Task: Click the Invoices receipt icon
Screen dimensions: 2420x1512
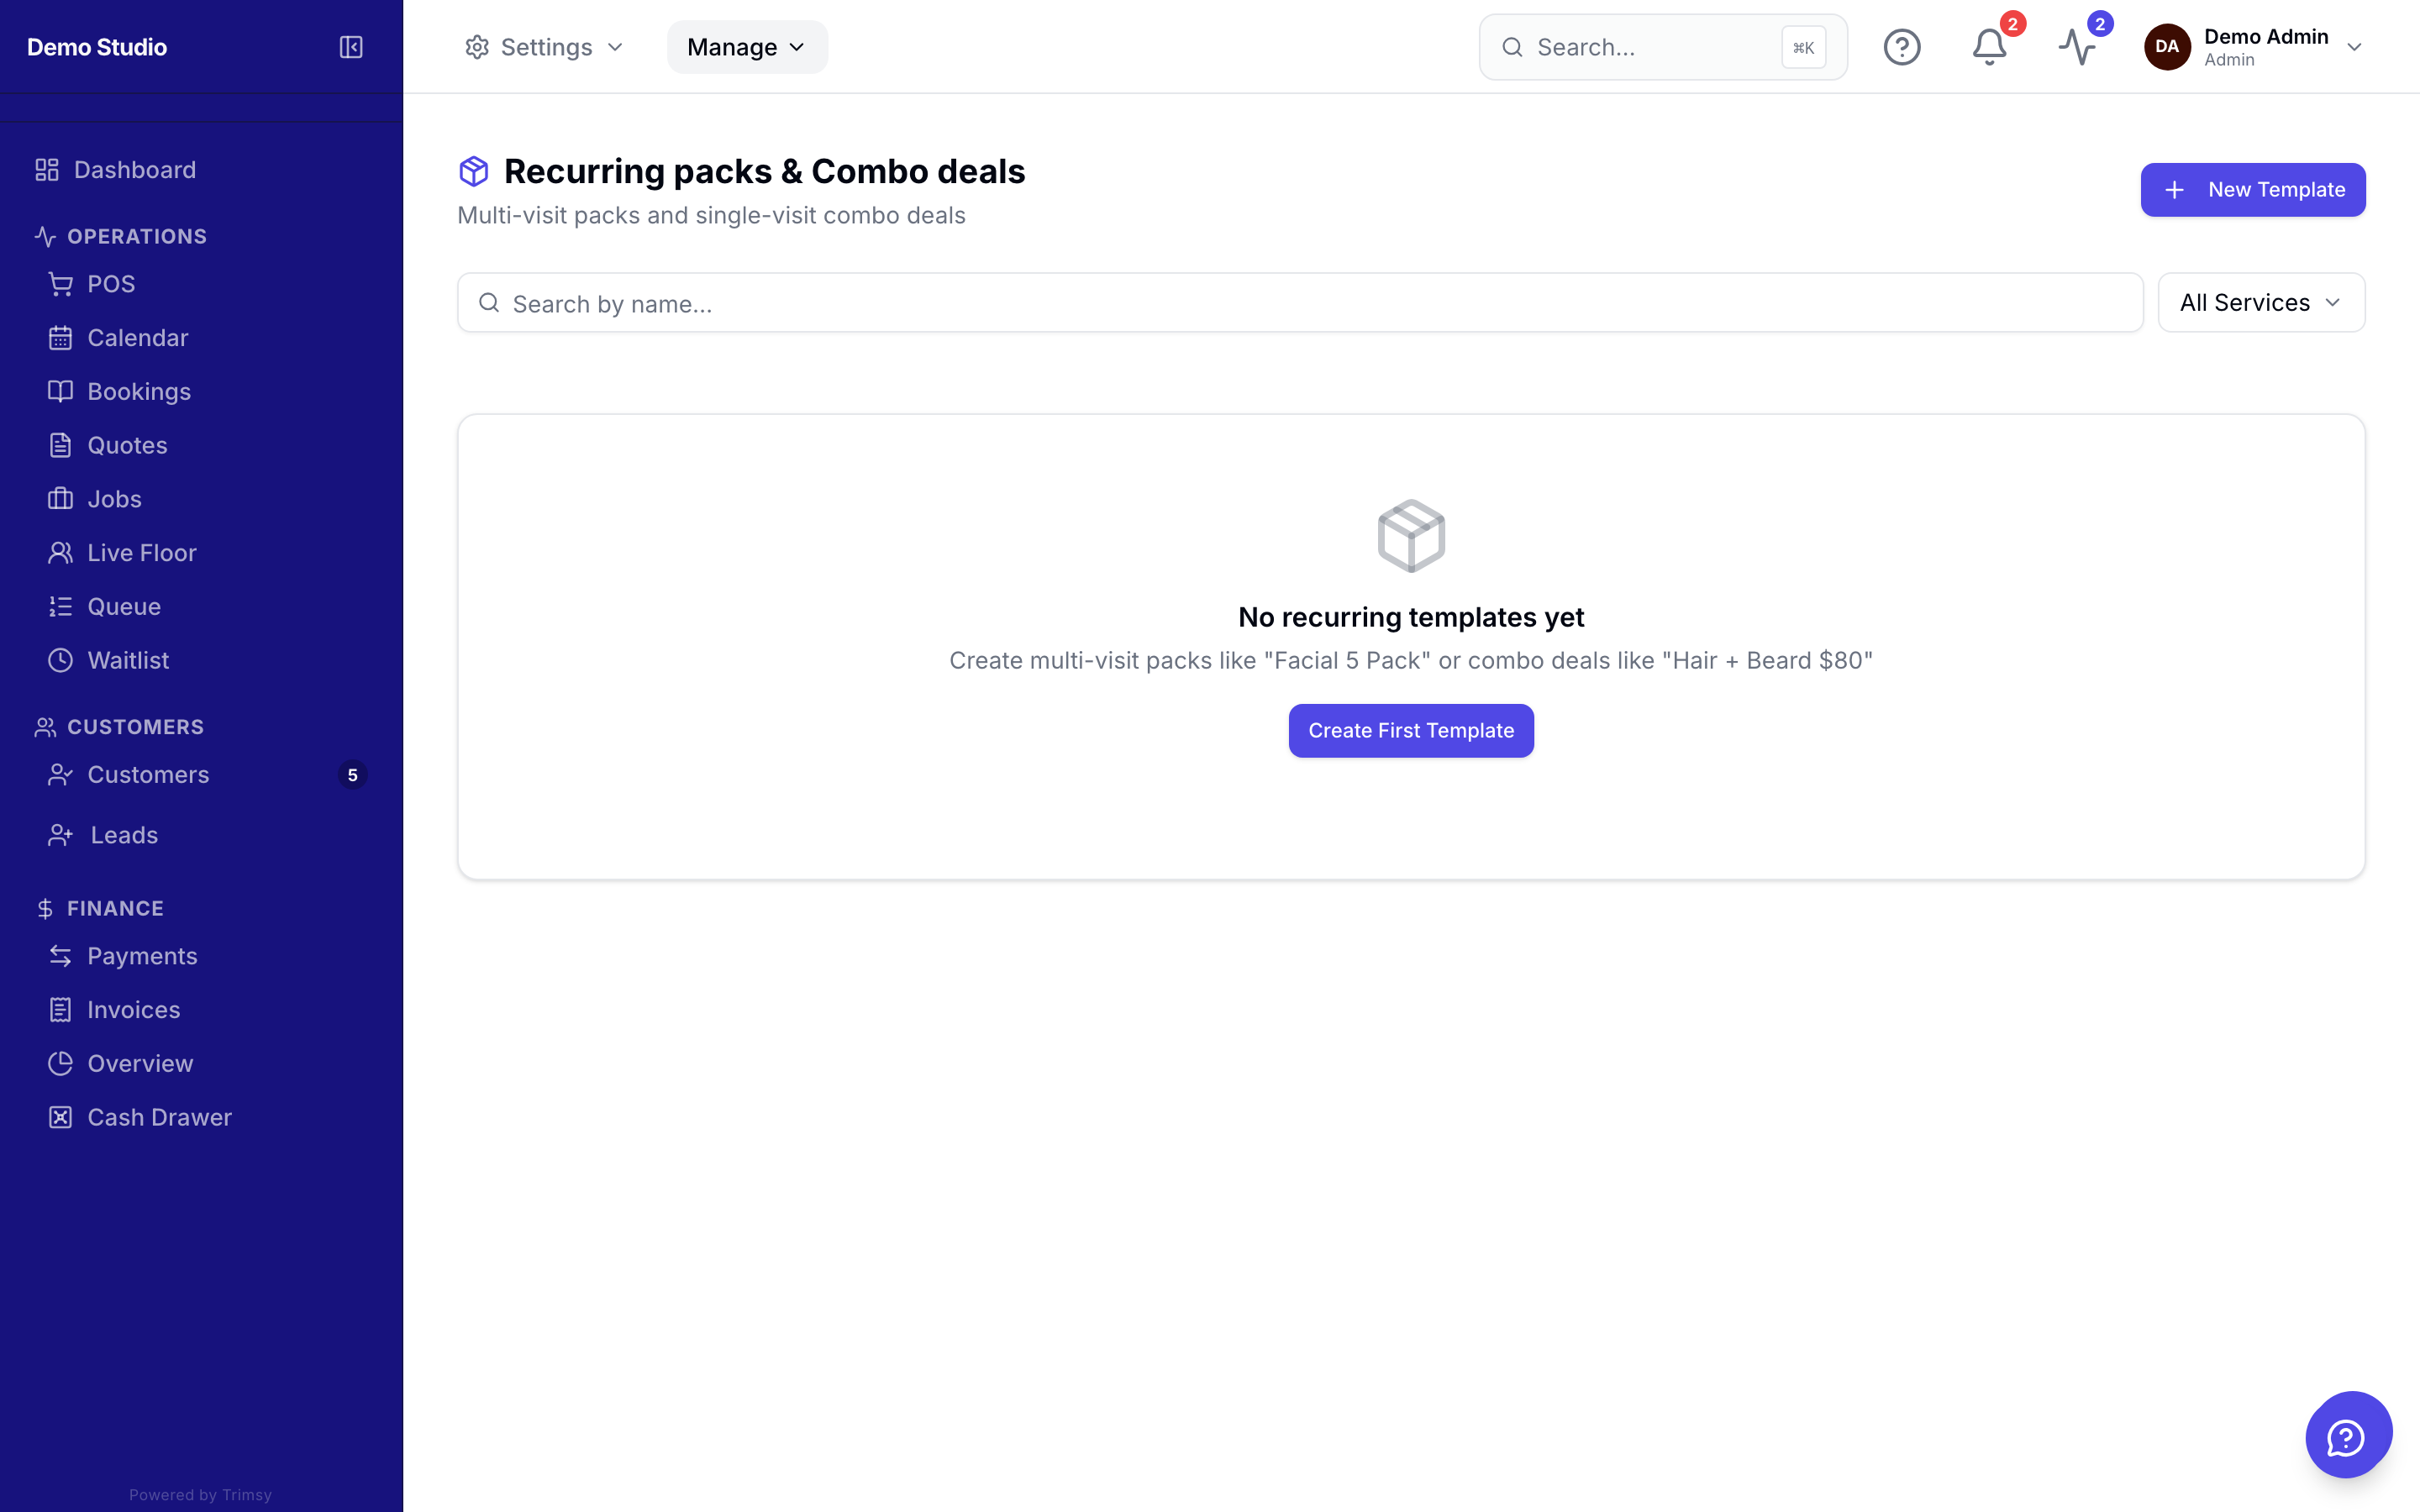Action: 60,1010
